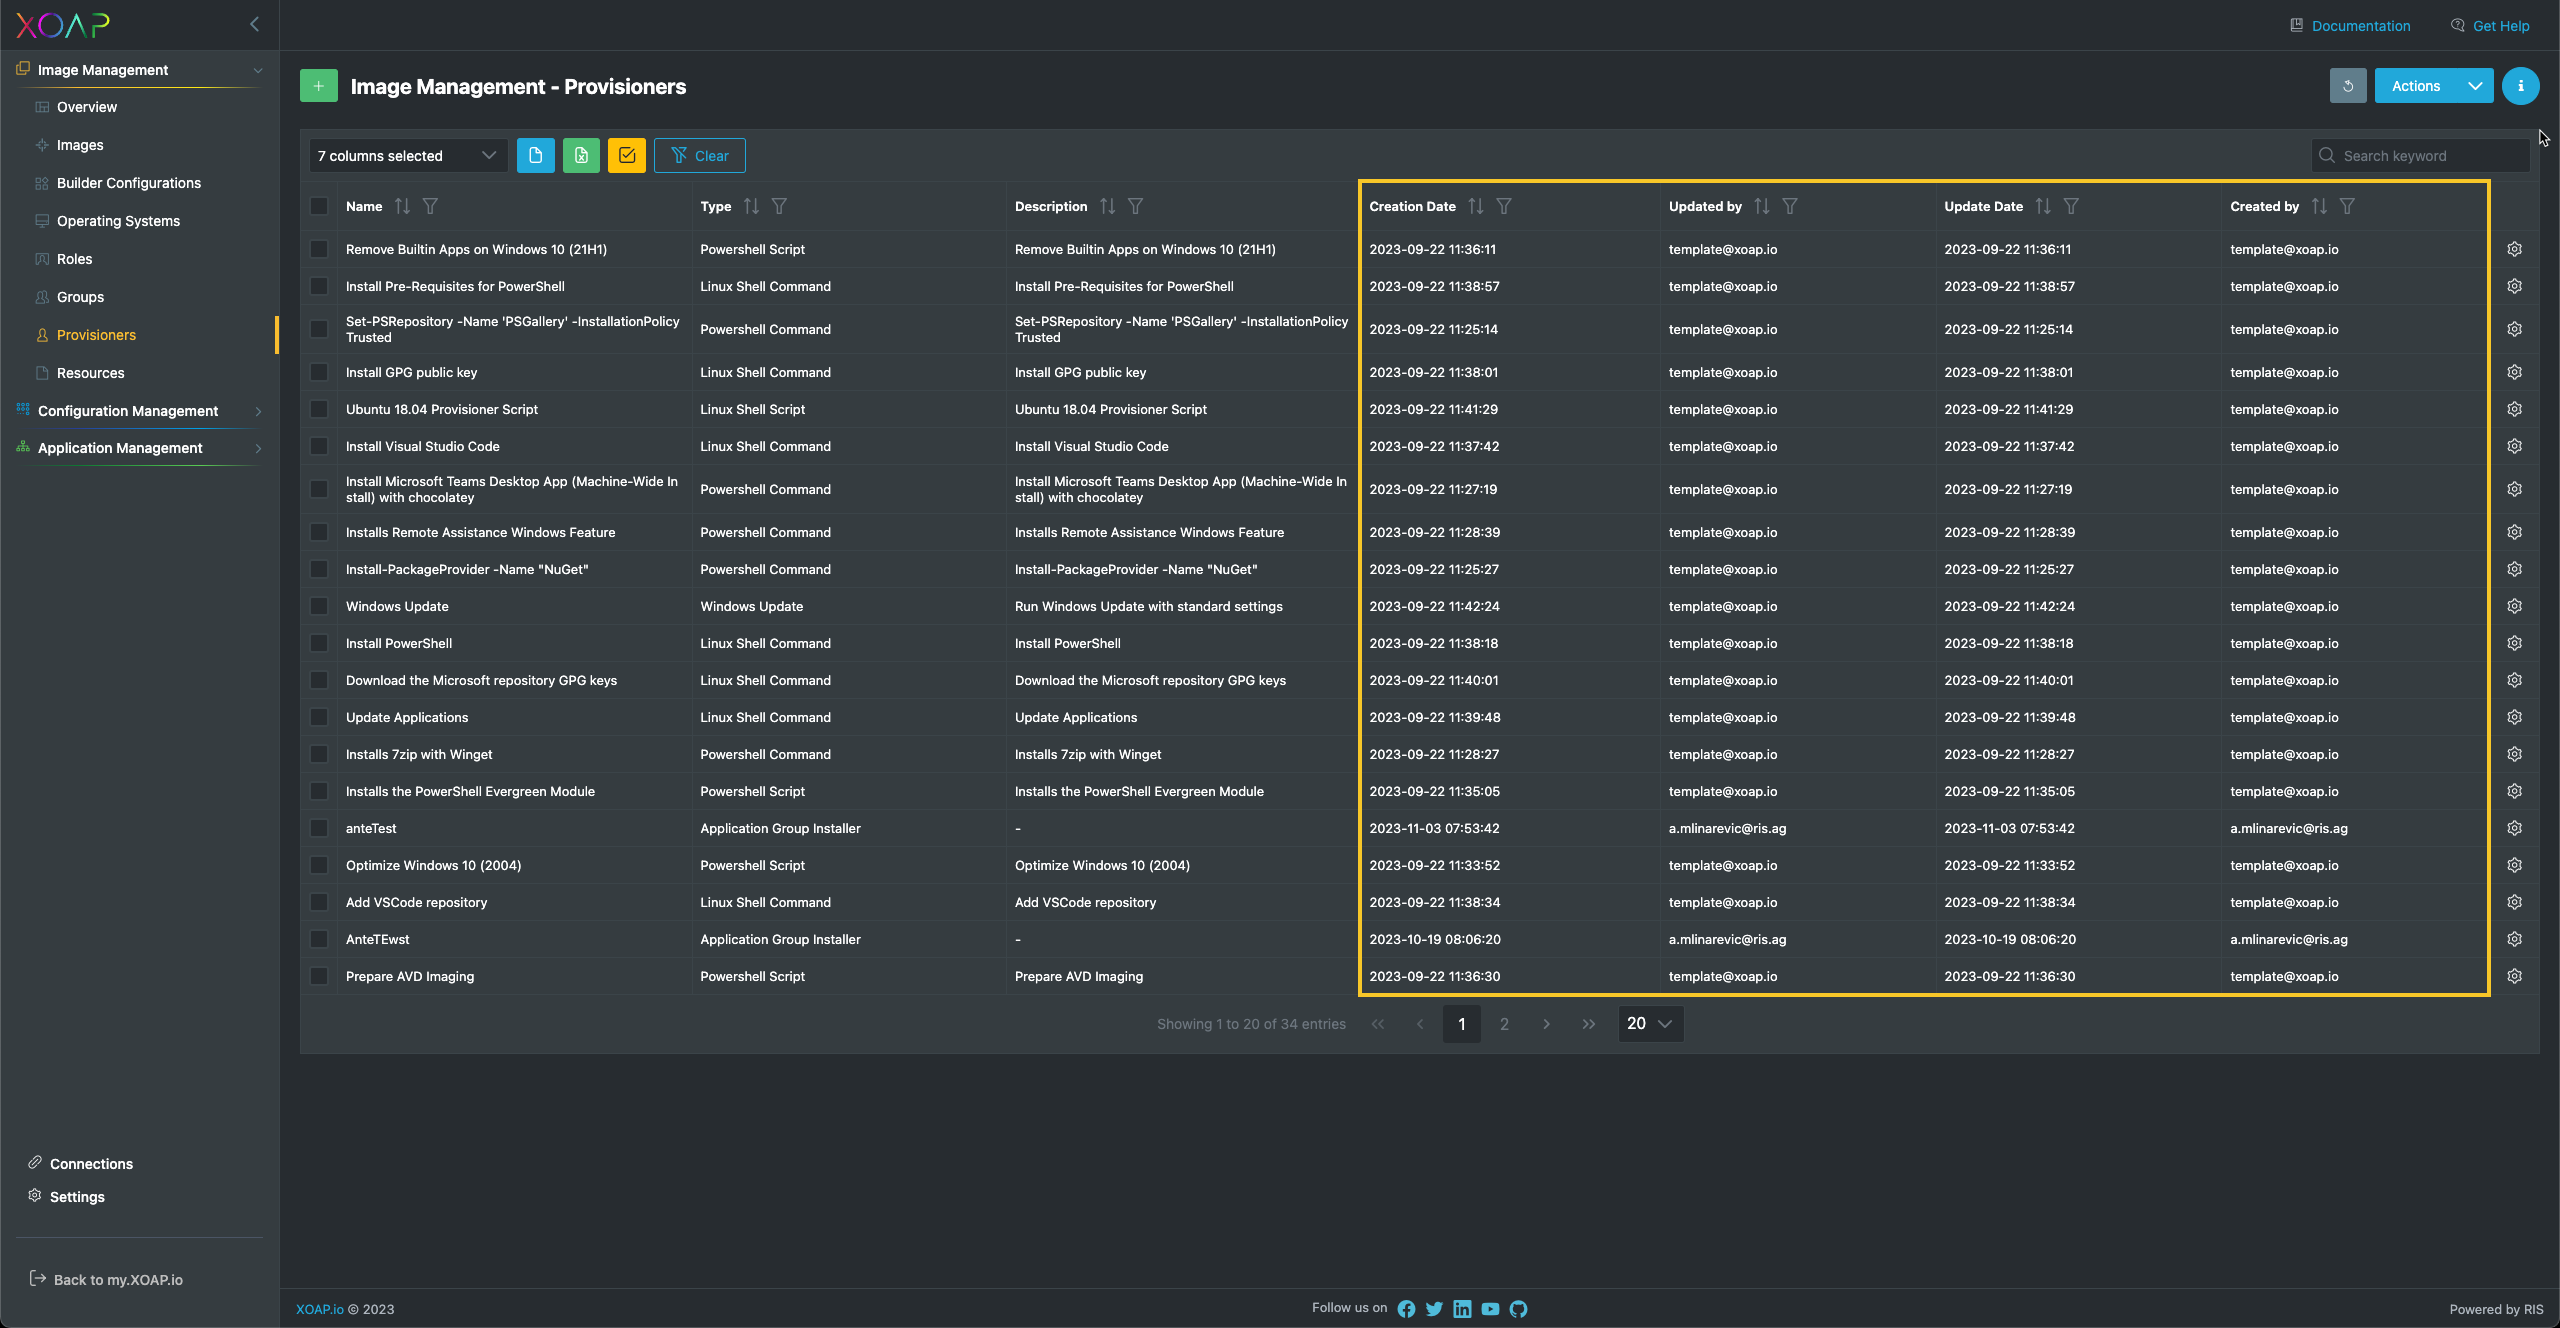Screen dimensions: 2560x1328
Task: Select checkbox for Windows Update row
Action: [319, 606]
